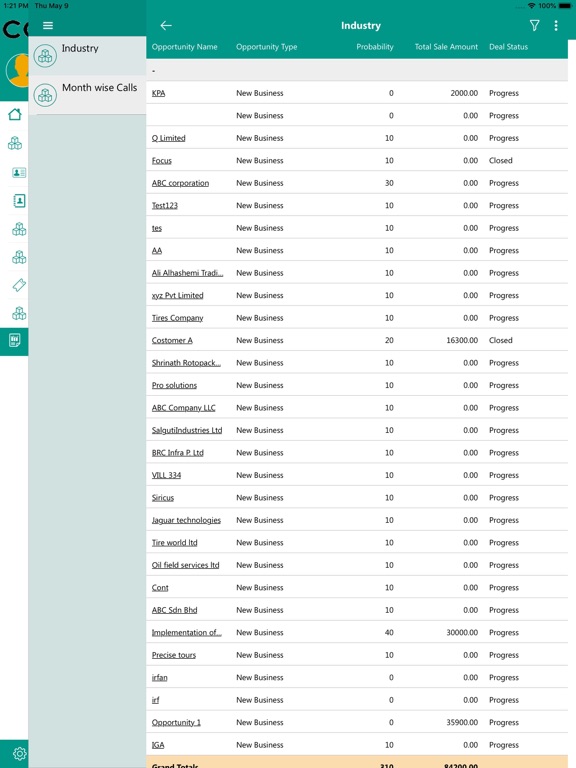Open the Tires Company opportunity

[x=177, y=318]
